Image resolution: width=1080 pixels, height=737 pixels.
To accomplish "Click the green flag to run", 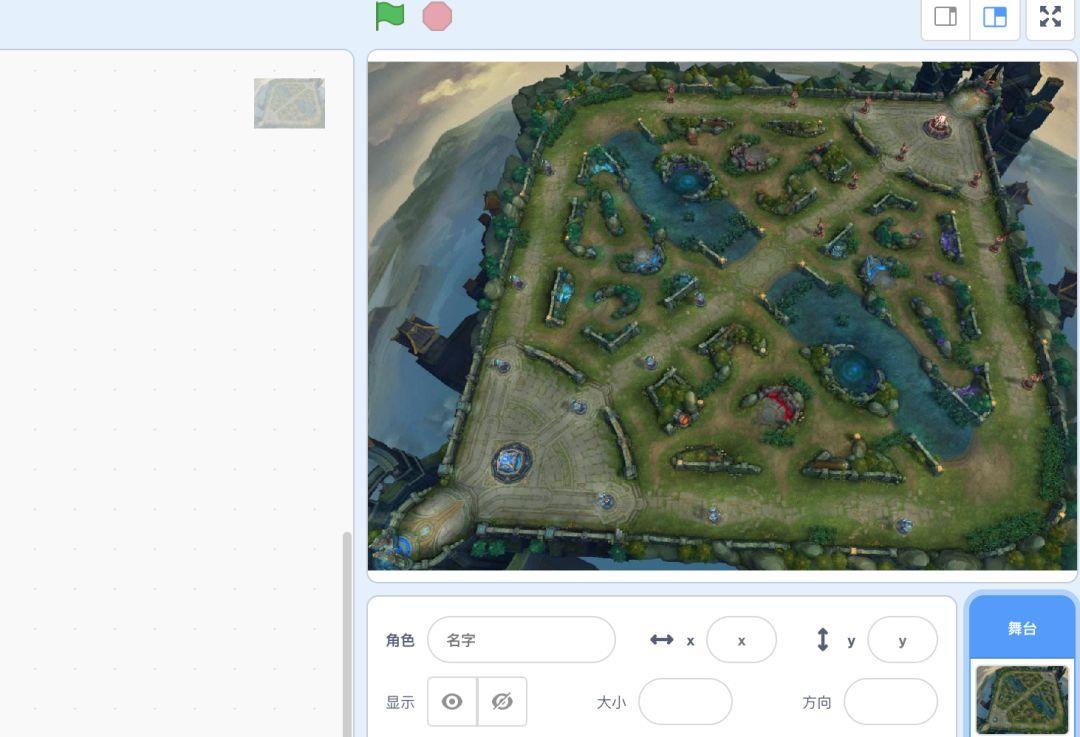I will click(x=390, y=16).
